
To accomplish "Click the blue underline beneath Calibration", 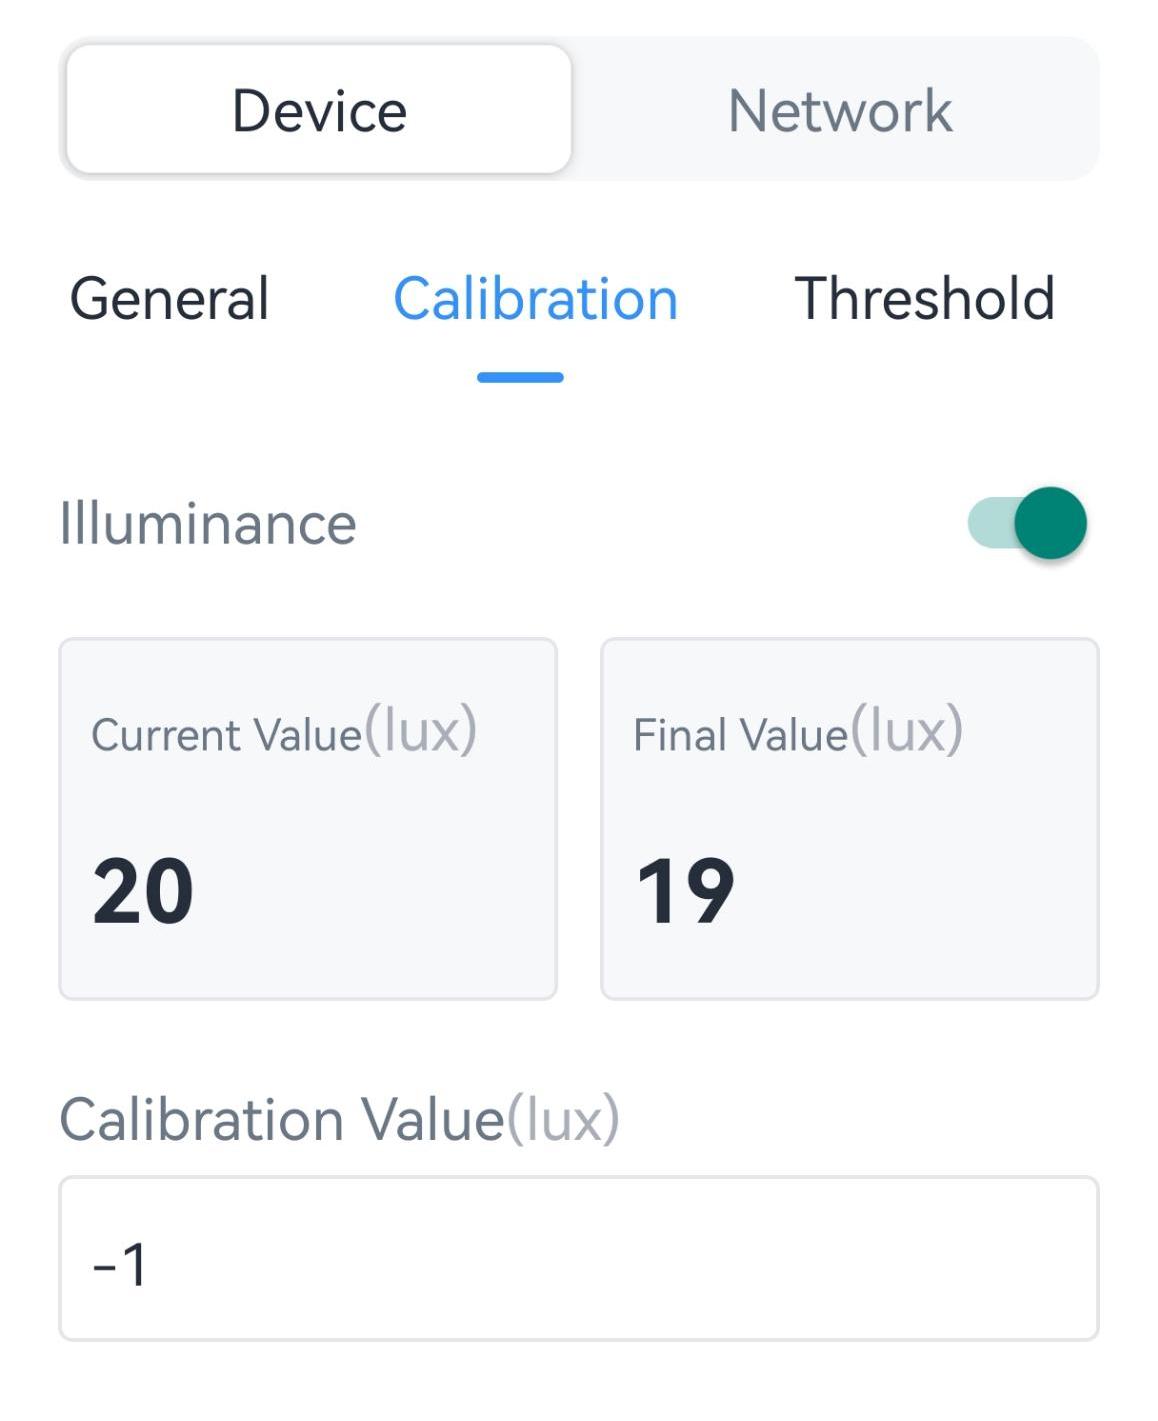I will point(520,377).
